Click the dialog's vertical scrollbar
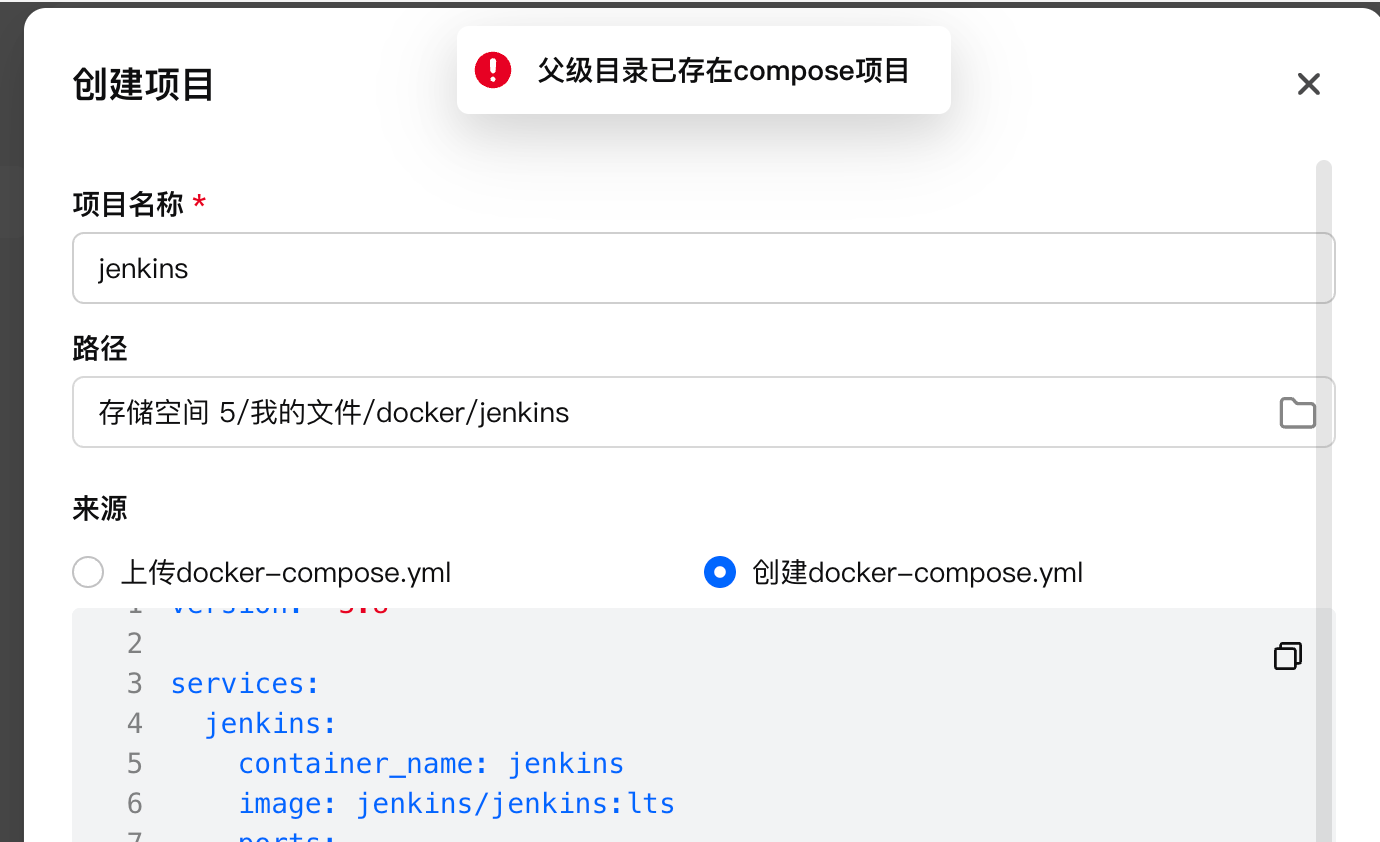Viewport: 1380px width, 842px height. click(1324, 500)
